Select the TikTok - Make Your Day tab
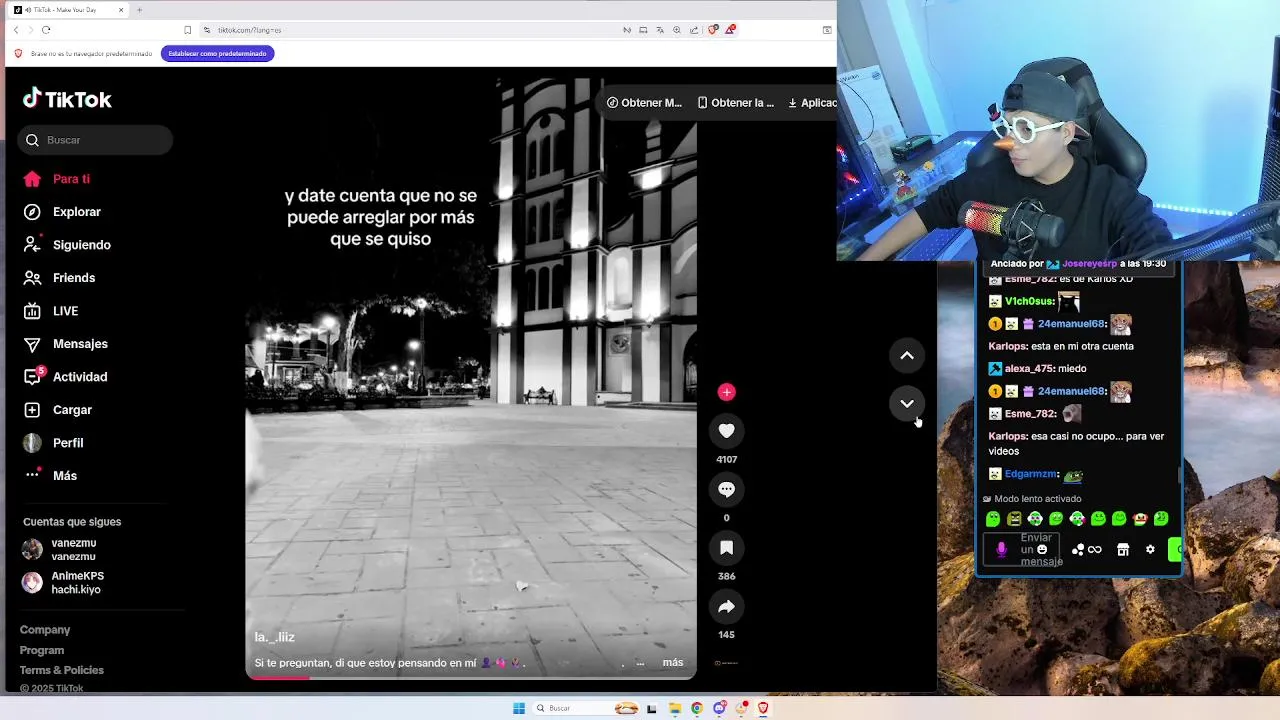The width and height of the screenshot is (1280, 720). click(x=69, y=9)
